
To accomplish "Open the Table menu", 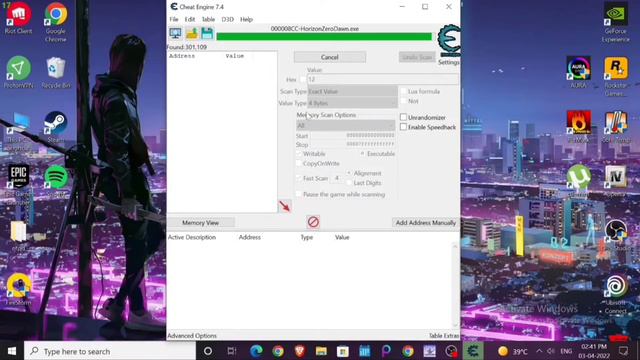I will 208,19.
